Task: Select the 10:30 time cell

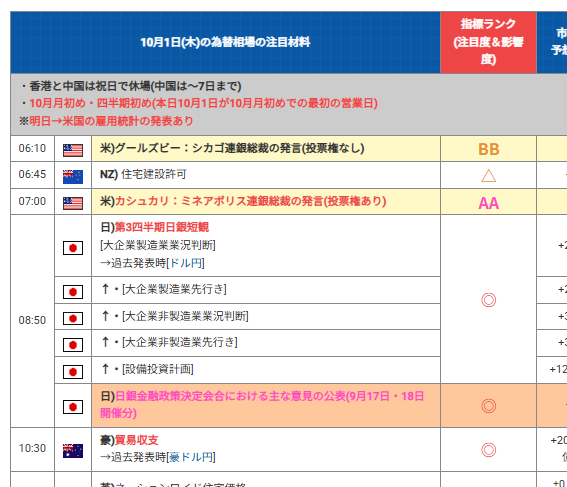Action: (33, 449)
